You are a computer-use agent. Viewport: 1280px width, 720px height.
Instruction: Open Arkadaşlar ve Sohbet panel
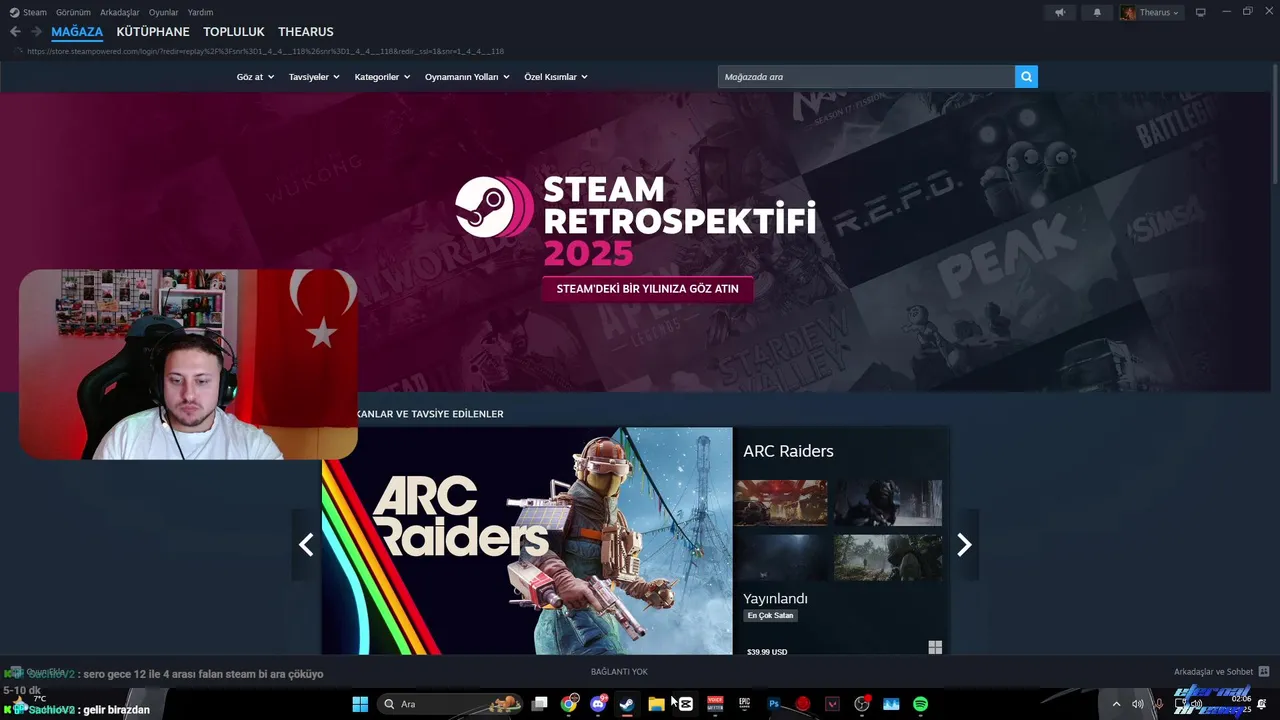click(1213, 672)
